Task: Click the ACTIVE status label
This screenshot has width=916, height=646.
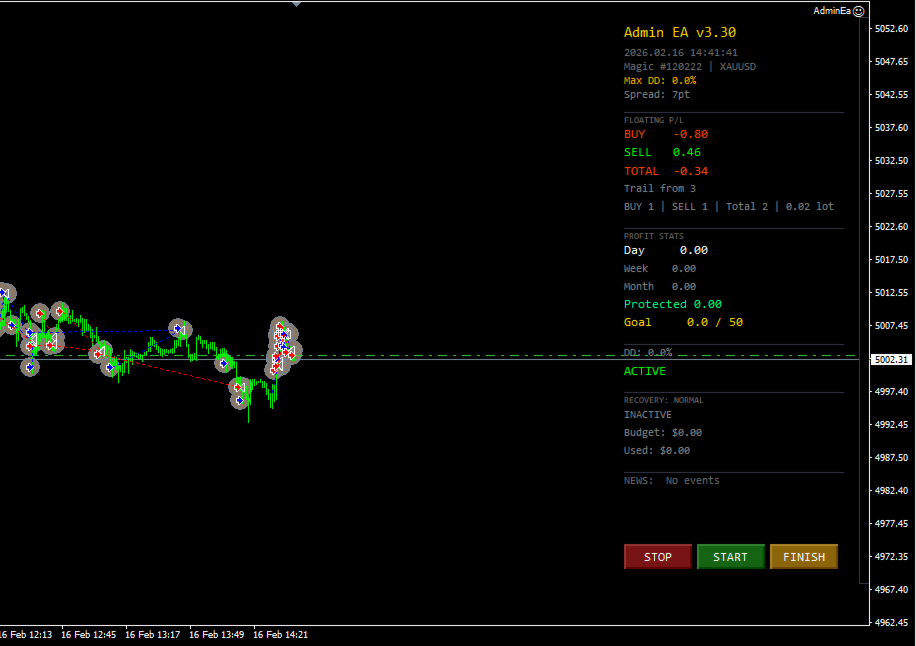Action: click(x=644, y=371)
